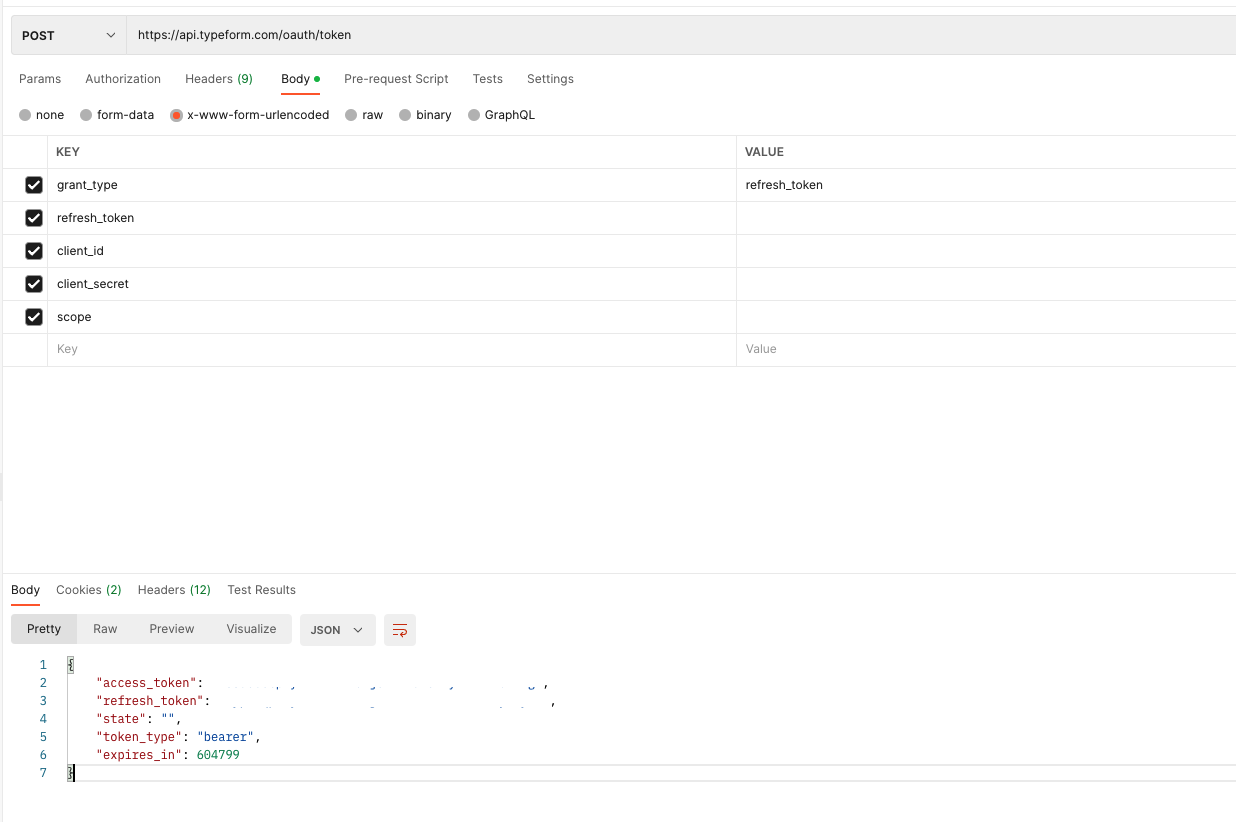Click the empty value field for scope
This screenshot has width=1236, height=822.
click(x=986, y=317)
